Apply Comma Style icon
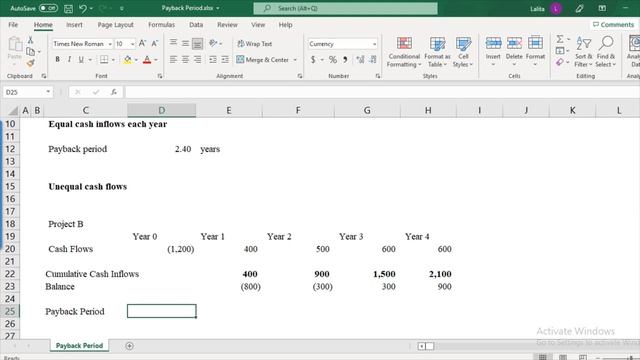 click(345, 60)
